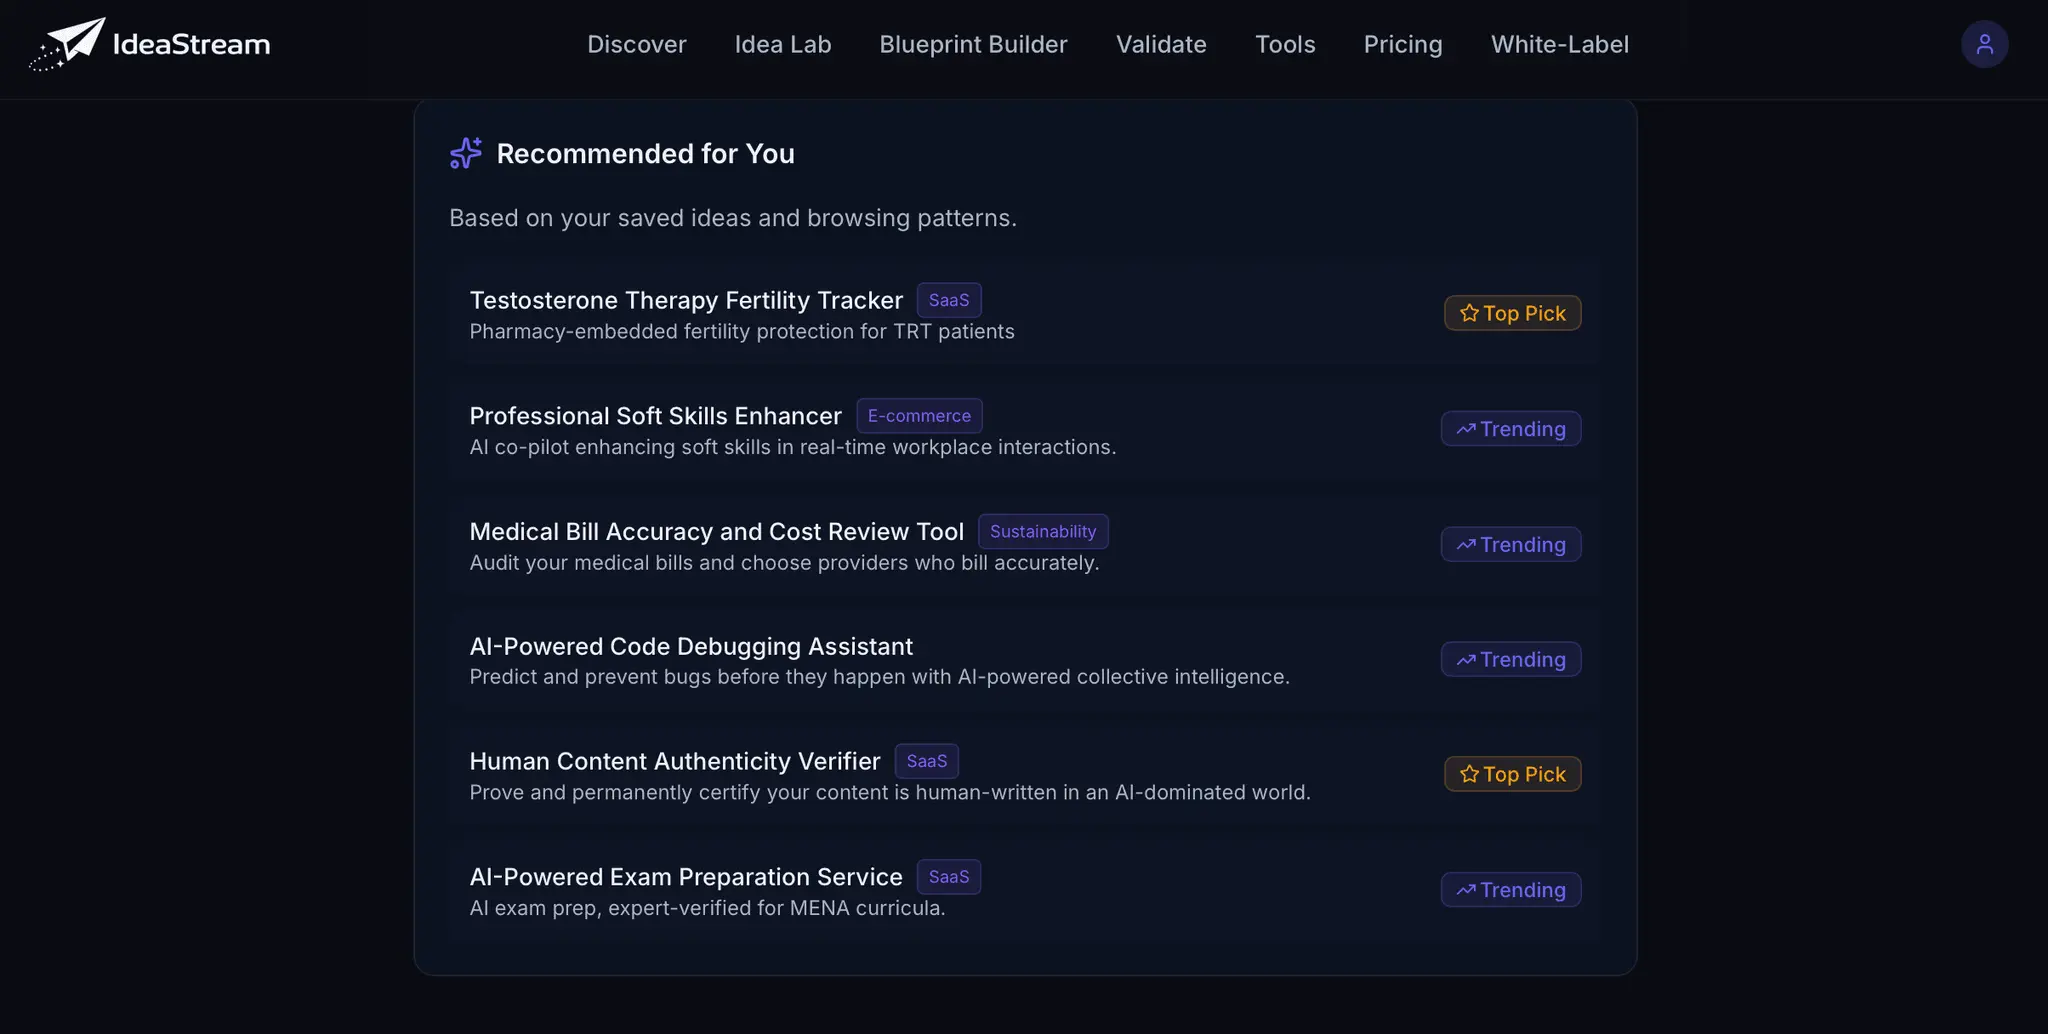Open Human Content Authenticity Verifier idea
Image resolution: width=2048 pixels, height=1034 pixels.
(x=675, y=761)
